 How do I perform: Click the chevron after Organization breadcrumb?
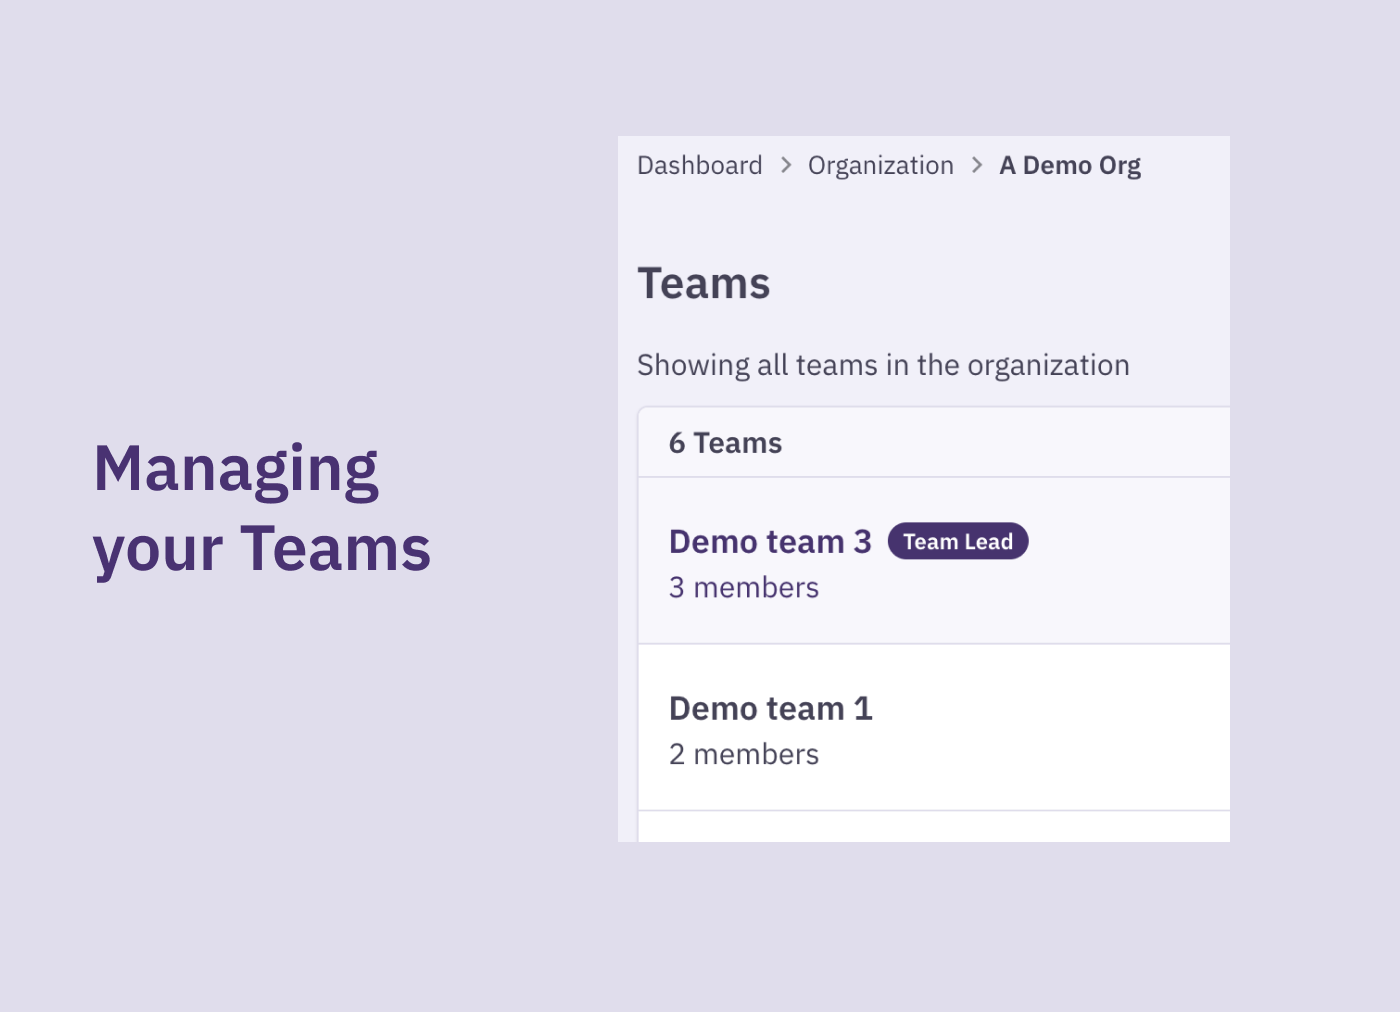point(976,166)
